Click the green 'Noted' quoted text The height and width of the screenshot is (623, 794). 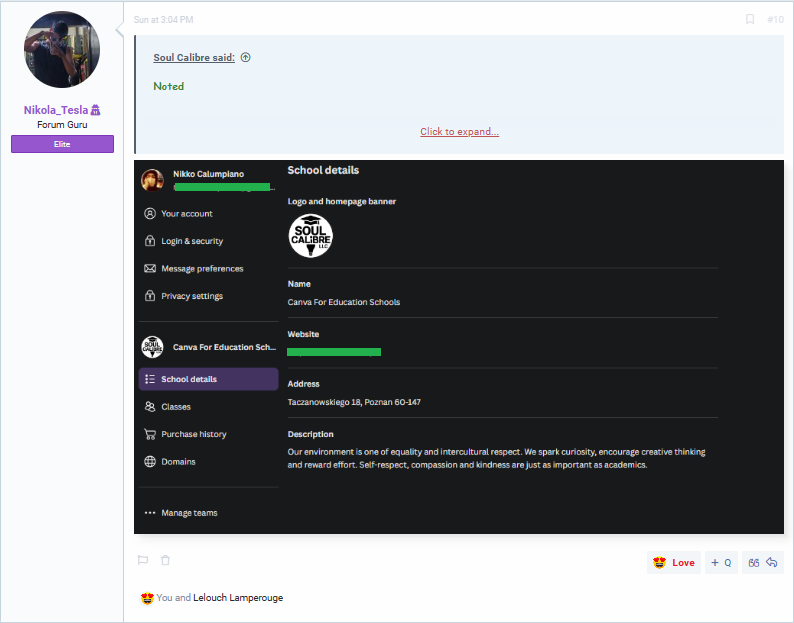(169, 86)
